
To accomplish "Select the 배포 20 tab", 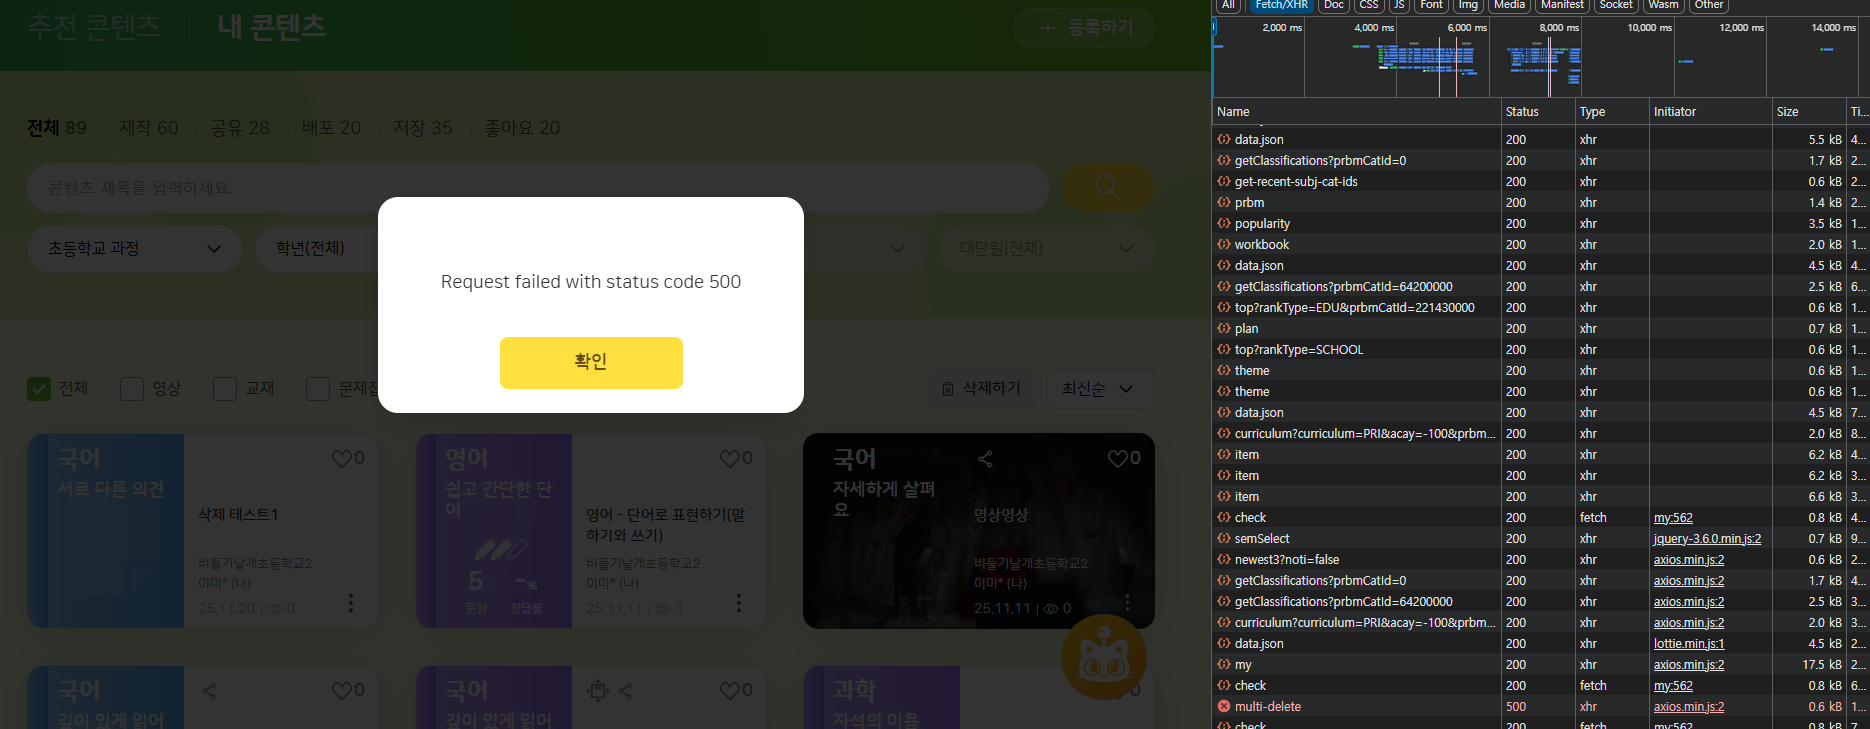I will point(331,128).
